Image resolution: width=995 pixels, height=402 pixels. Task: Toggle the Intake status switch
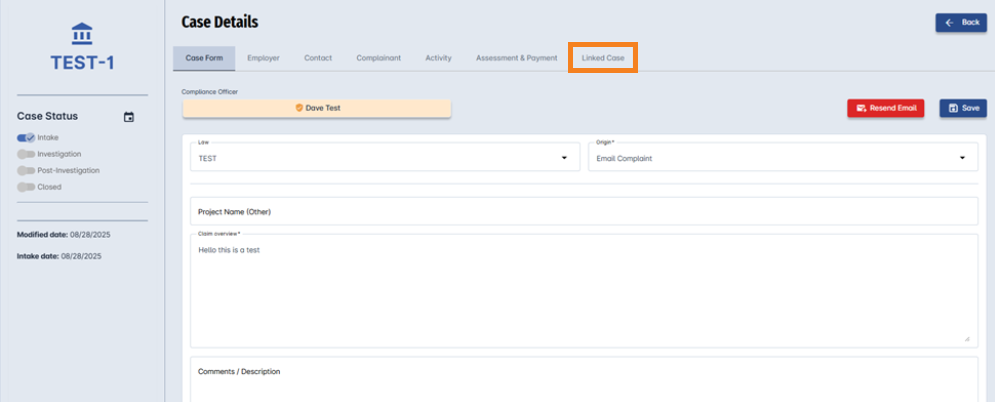pyautogui.click(x=26, y=138)
